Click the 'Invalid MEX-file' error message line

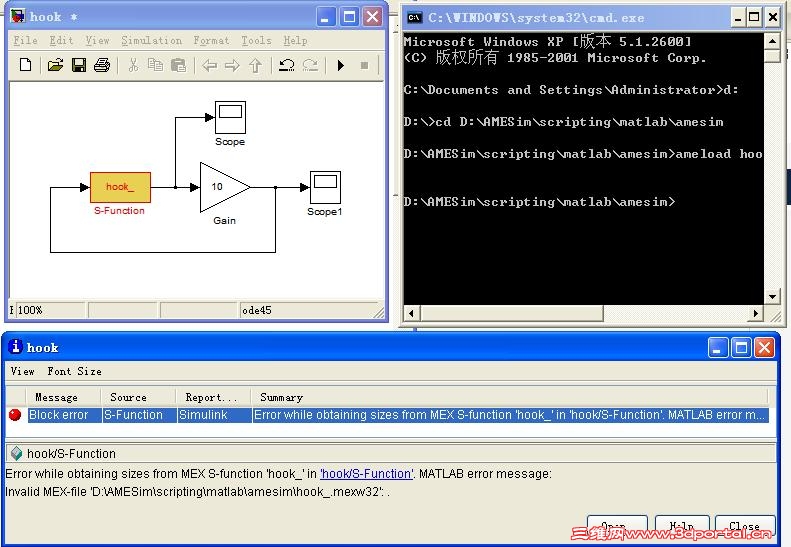point(197,491)
